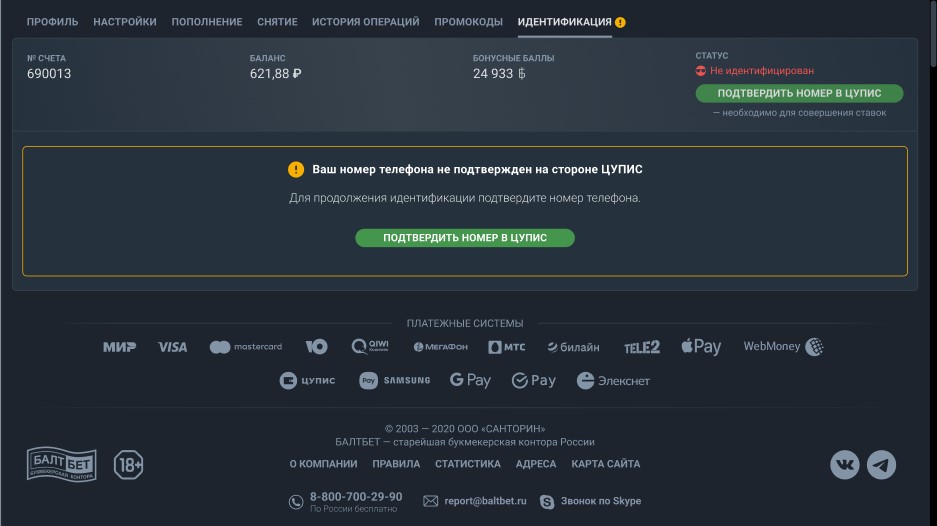Click the Apple Pay payment logo

click(x=701, y=347)
